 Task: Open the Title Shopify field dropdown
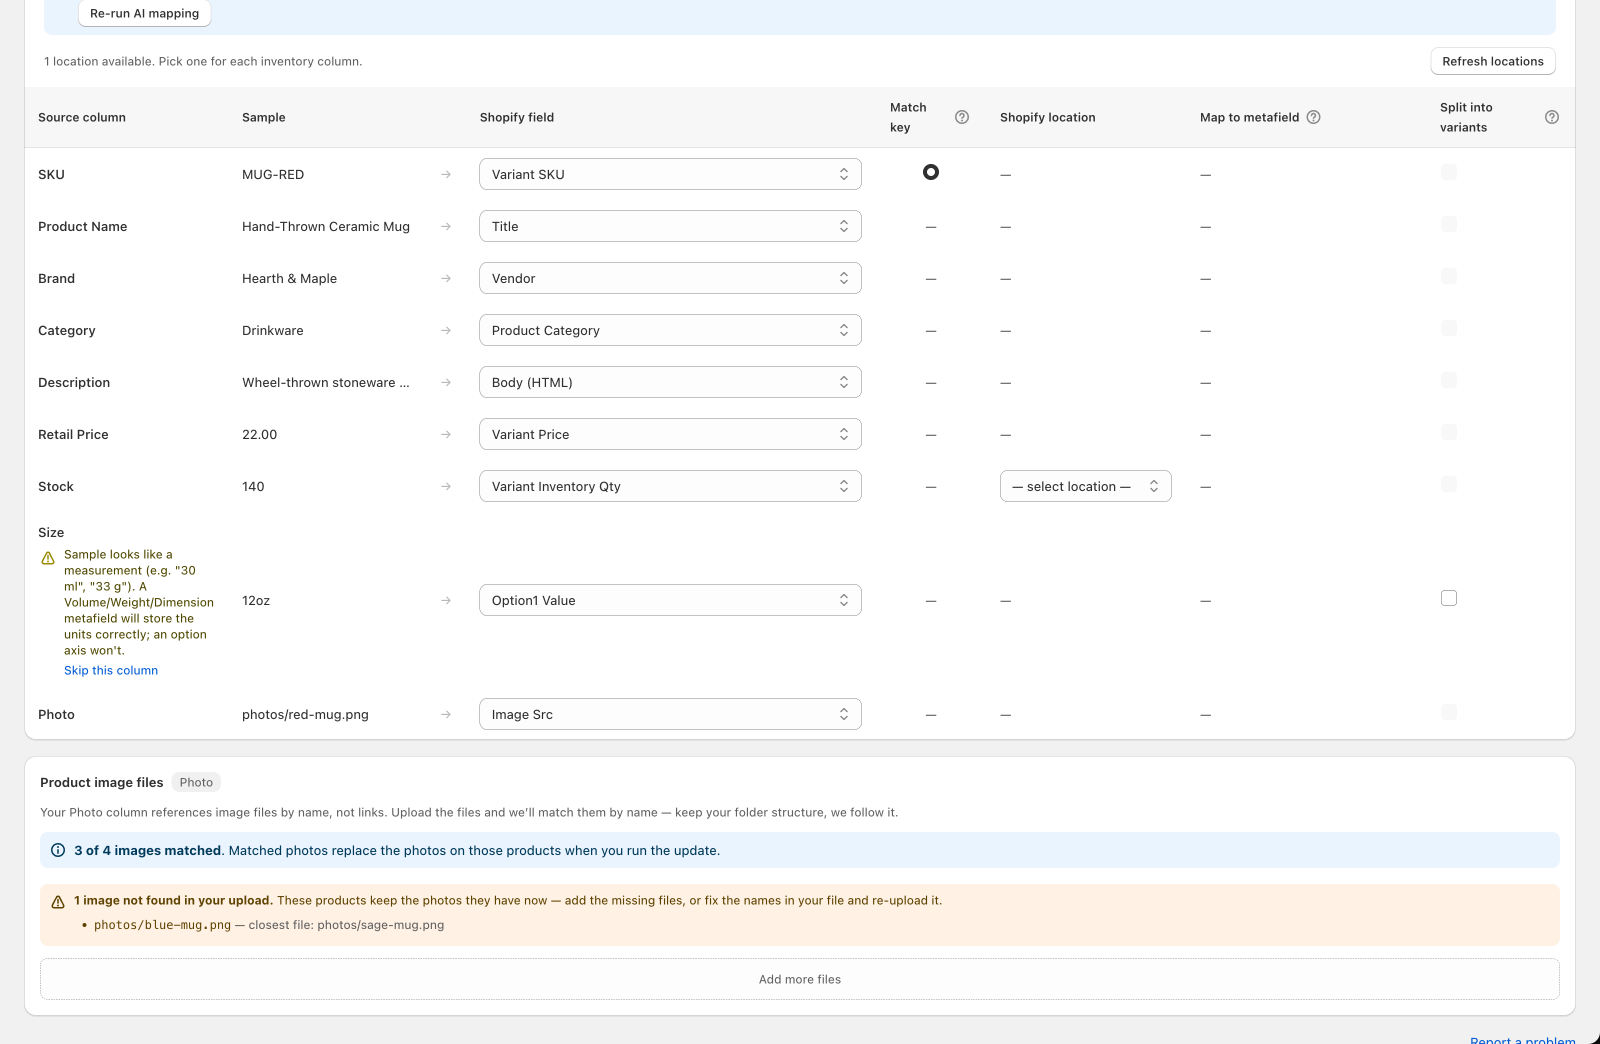click(x=670, y=226)
